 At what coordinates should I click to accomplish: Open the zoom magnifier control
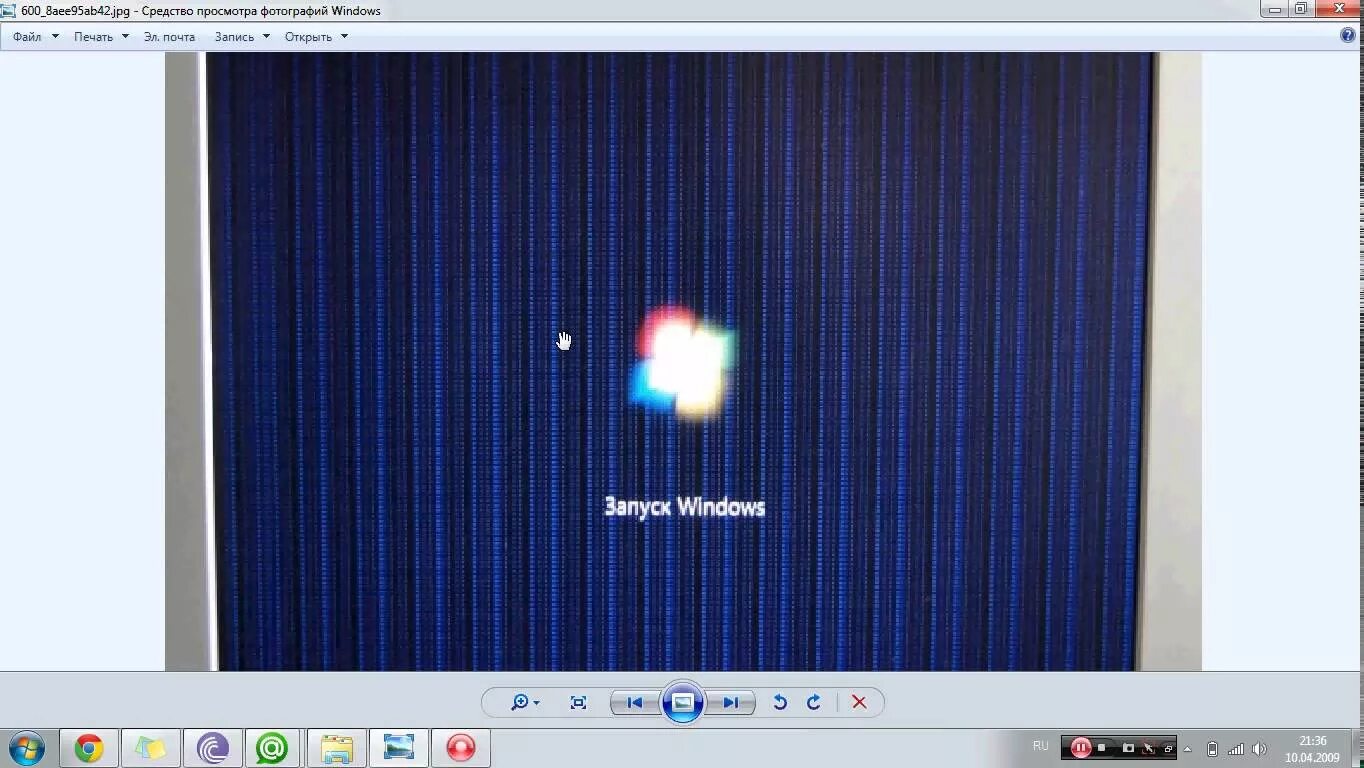click(524, 702)
